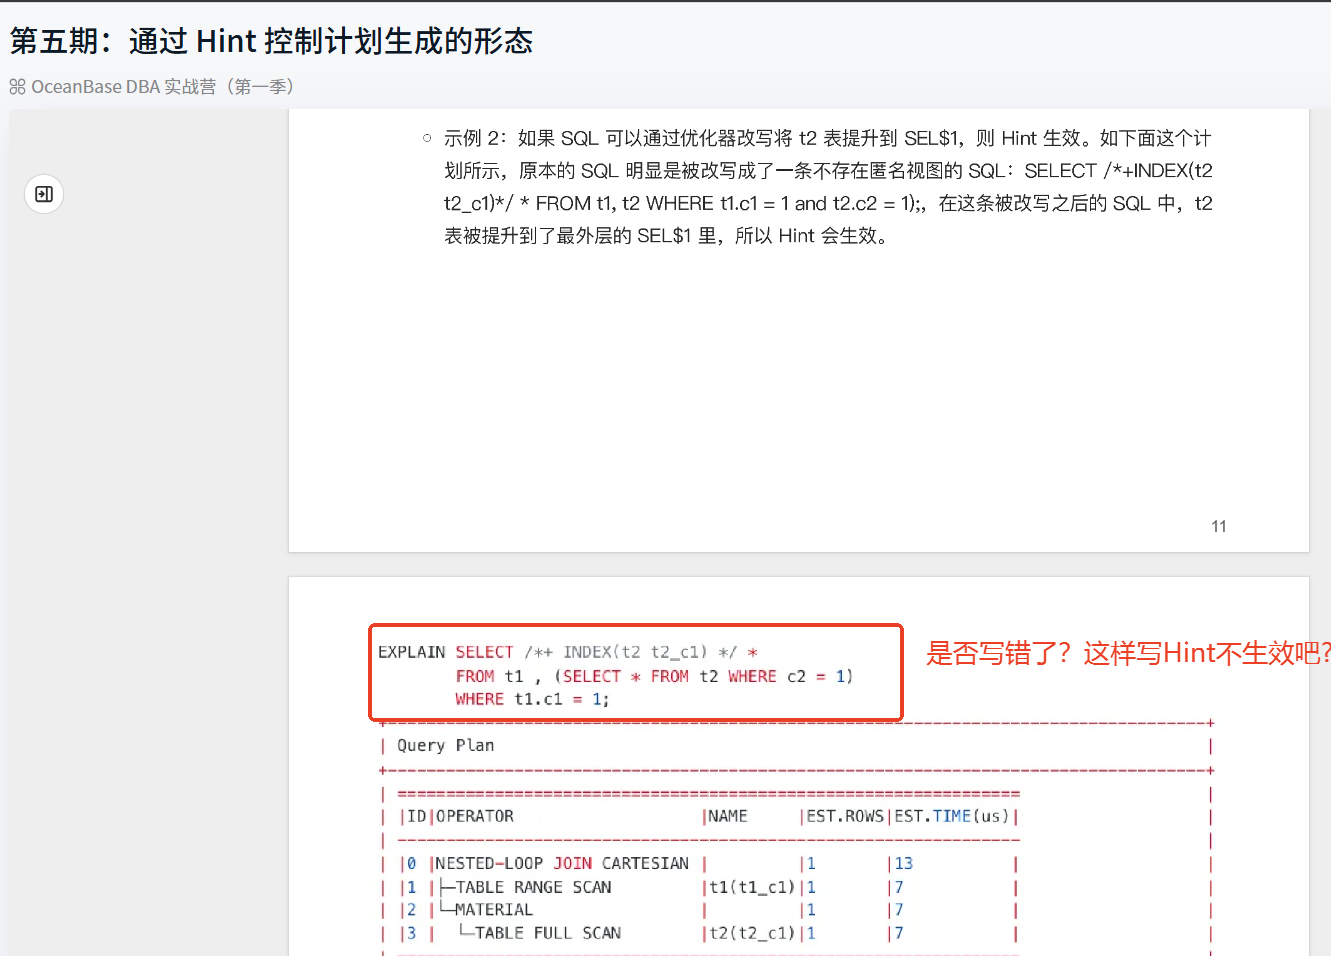The width and height of the screenshot is (1331, 956).
Task: Open the OceanBase DBA 实战营（第一季）link
Action: tap(162, 87)
